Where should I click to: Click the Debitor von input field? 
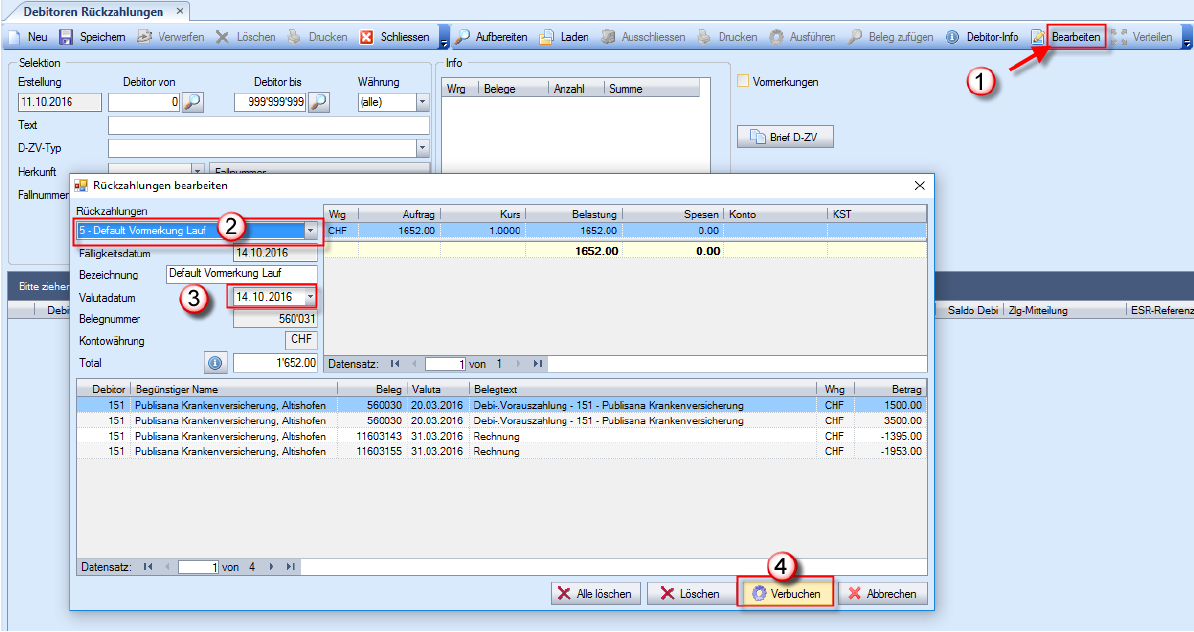(x=145, y=102)
